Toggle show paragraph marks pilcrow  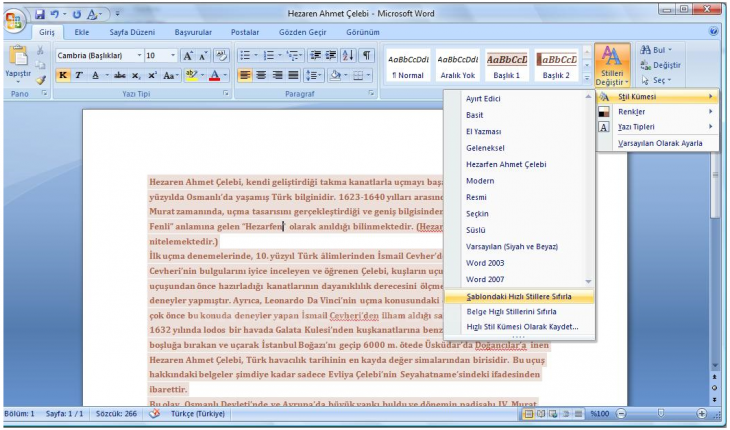(x=367, y=56)
